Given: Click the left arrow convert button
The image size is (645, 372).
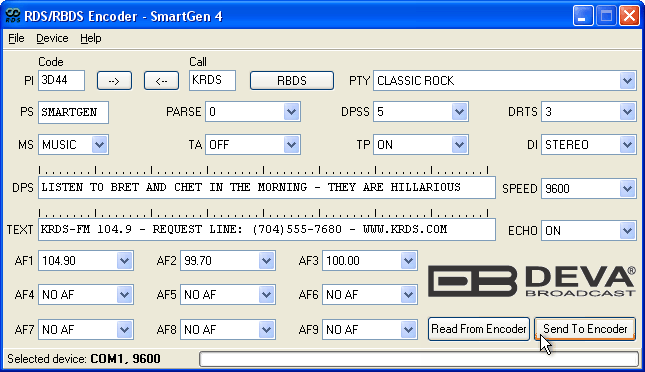Looking at the screenshot, I should click(161, 81).
